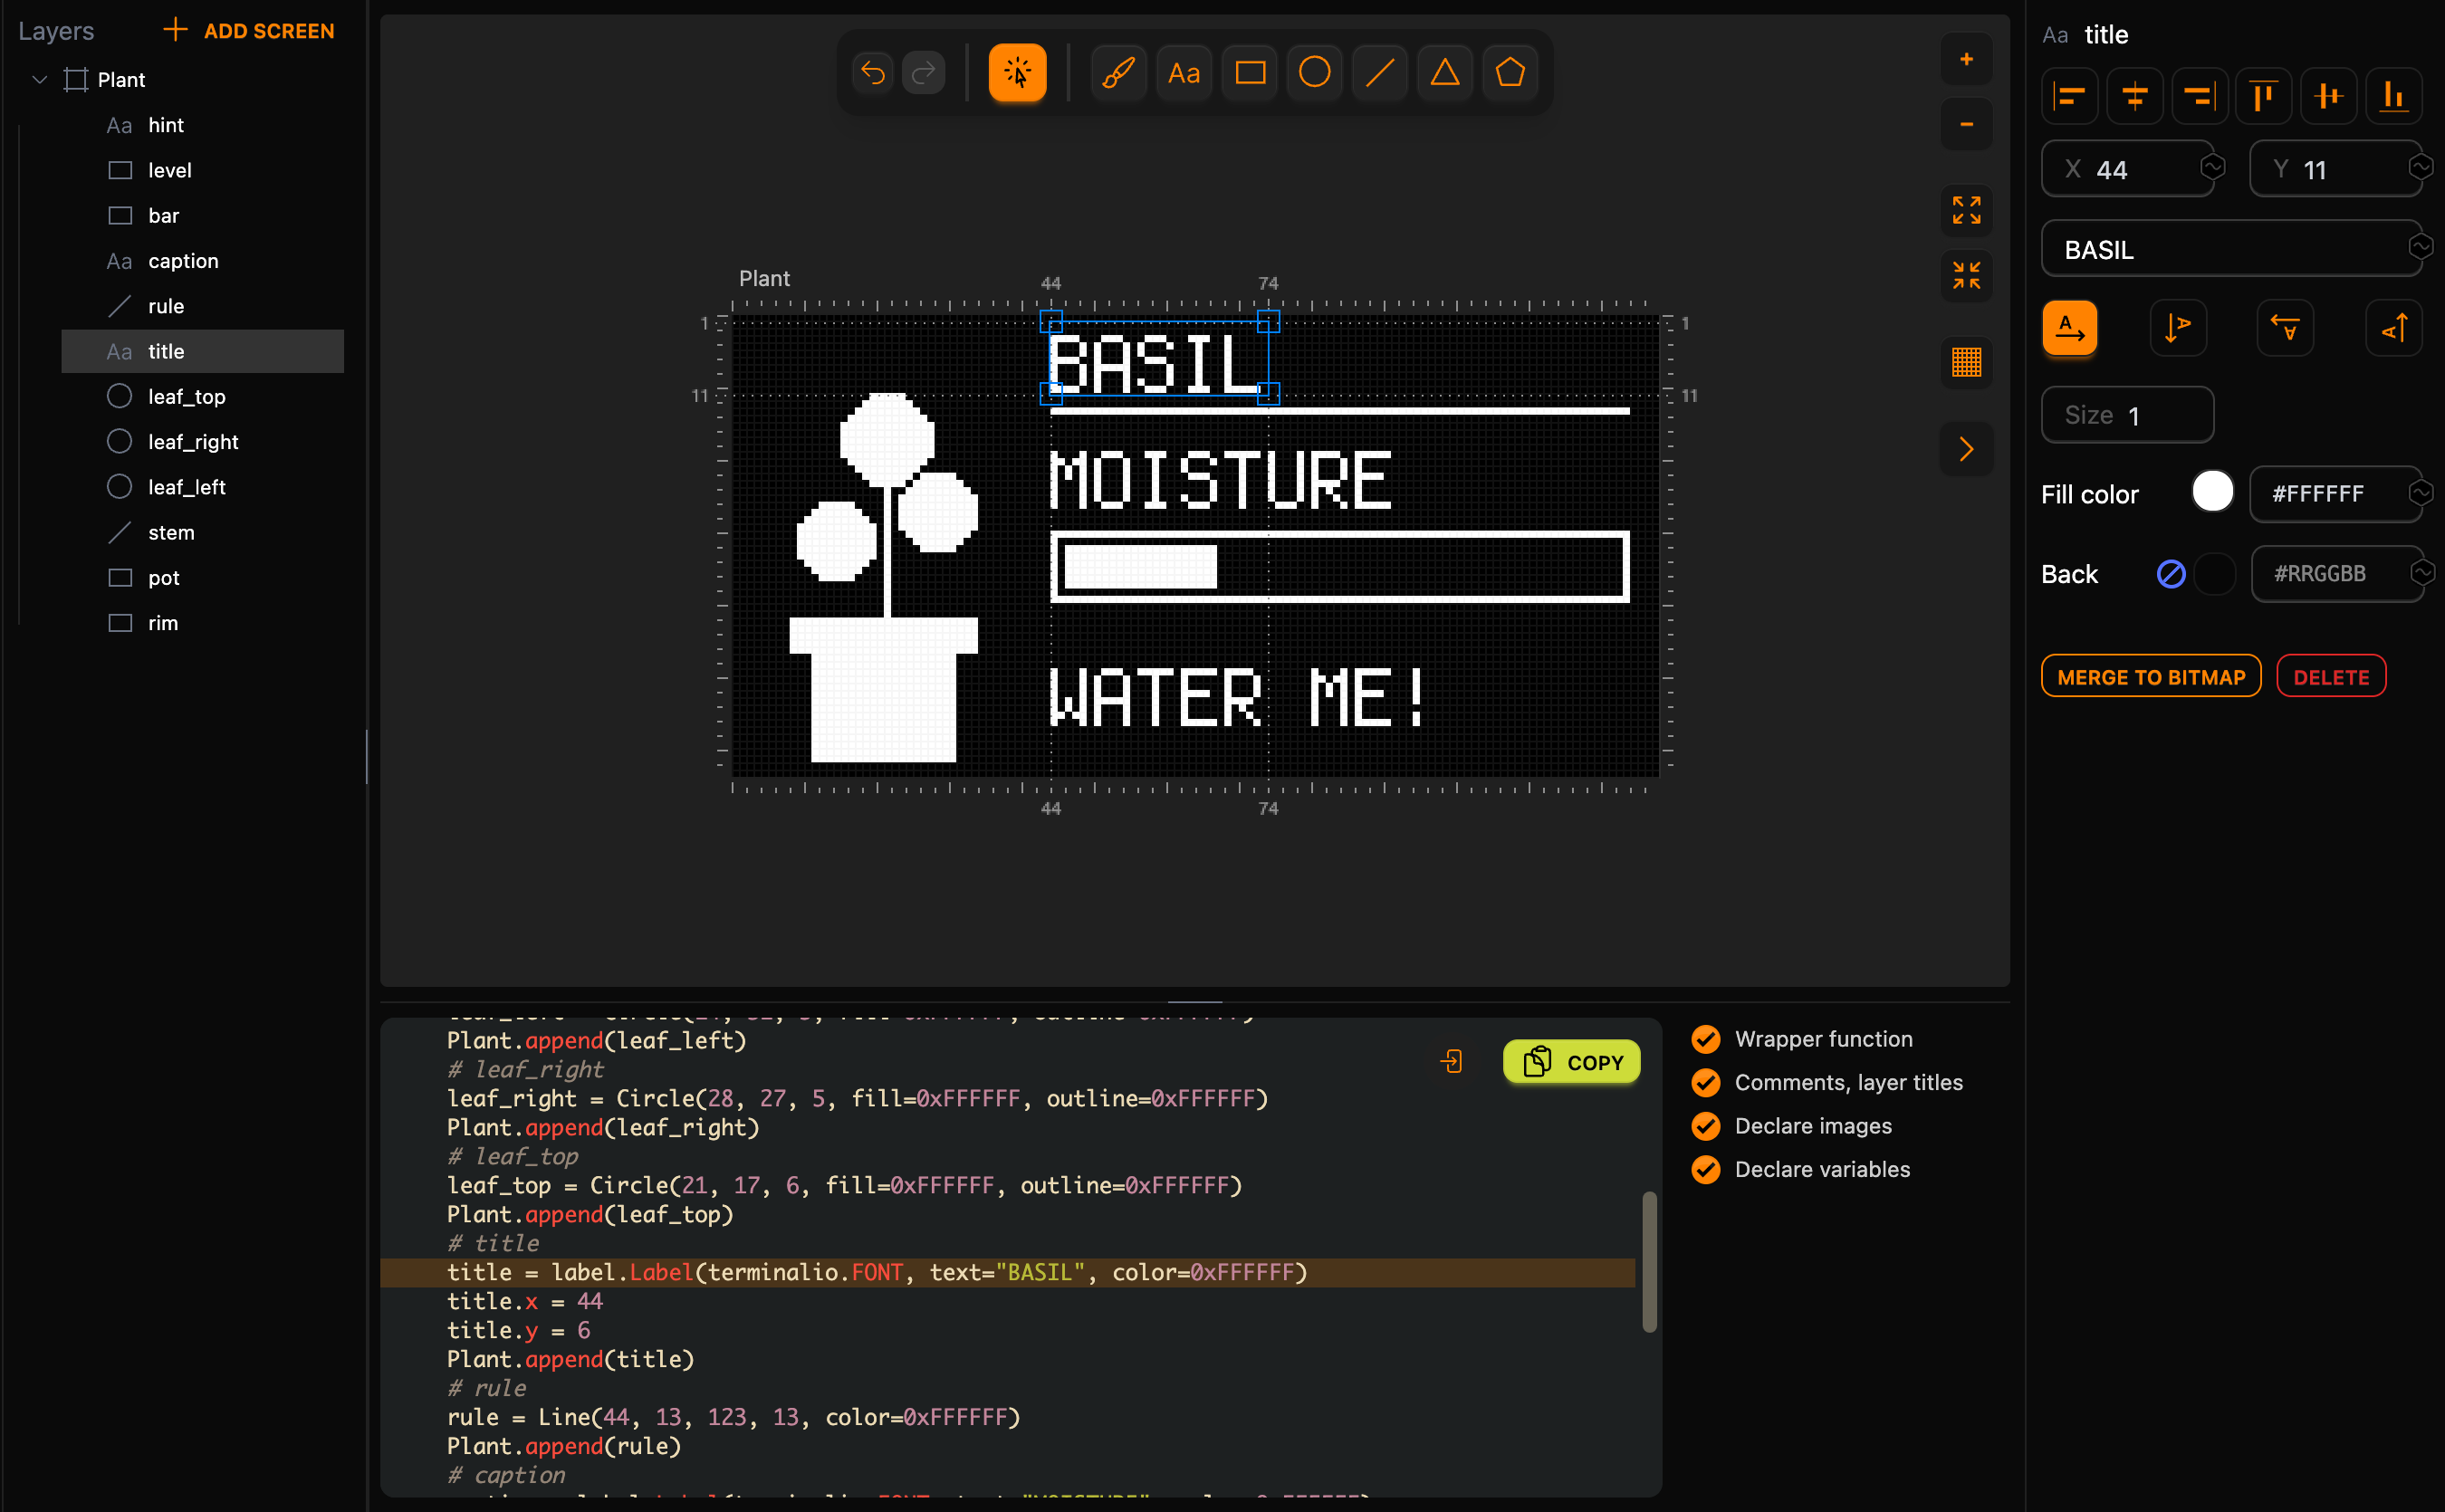This screenshot has height=1512, width=2445.
Task: Select the leaf_top layer
Action: [203, 397]
